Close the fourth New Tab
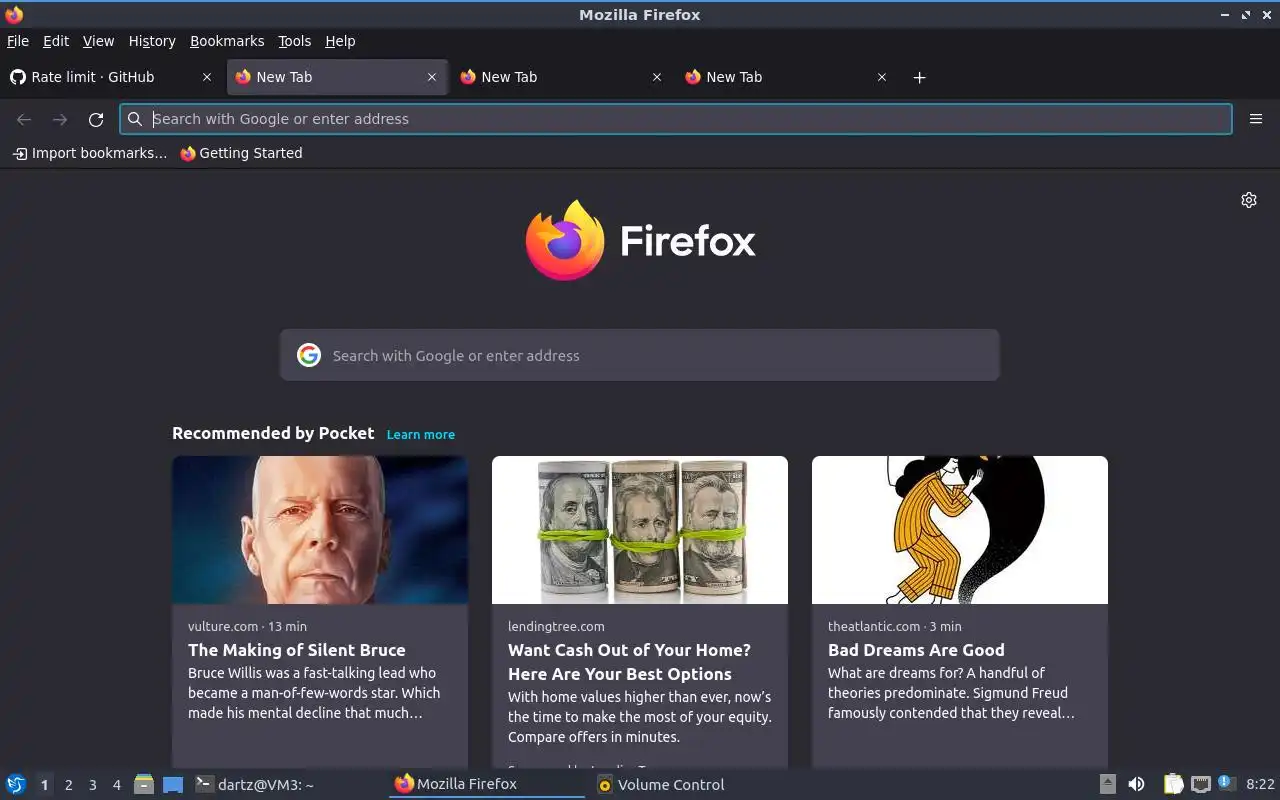Screen dimensions: 1280x800 pos(882,77)
